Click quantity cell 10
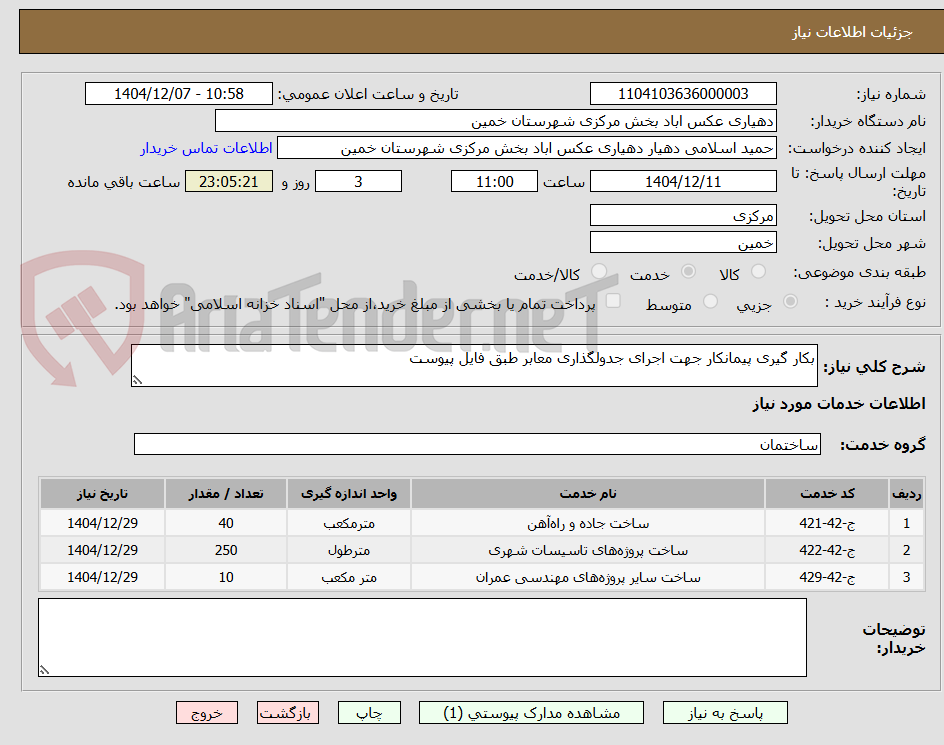Image resolution: width=944 pixels, height=745 pixels. [226, 578]
